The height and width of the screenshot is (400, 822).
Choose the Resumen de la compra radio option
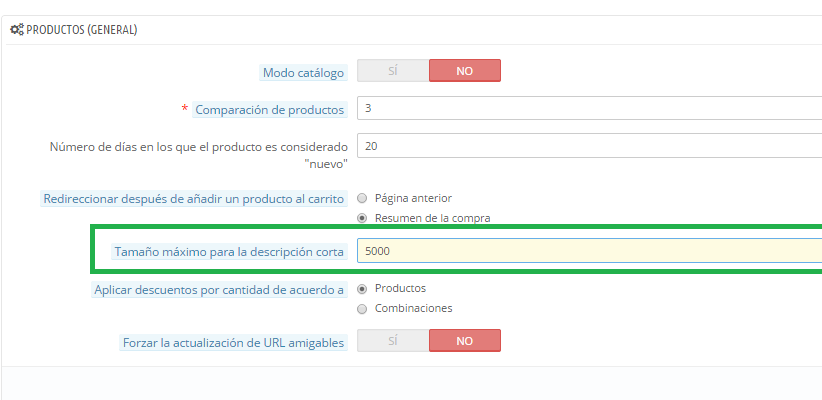(362, 217)
